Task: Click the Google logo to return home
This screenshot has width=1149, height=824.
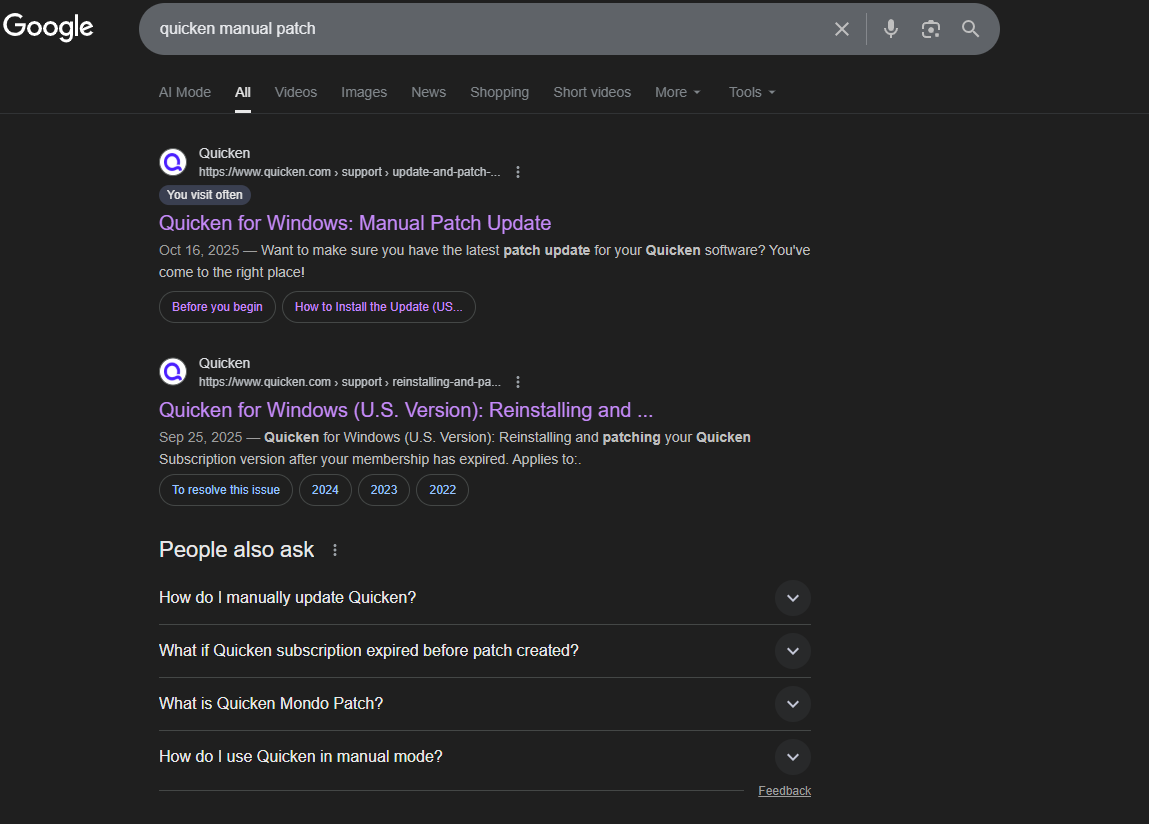Action: tap(47, 27)
